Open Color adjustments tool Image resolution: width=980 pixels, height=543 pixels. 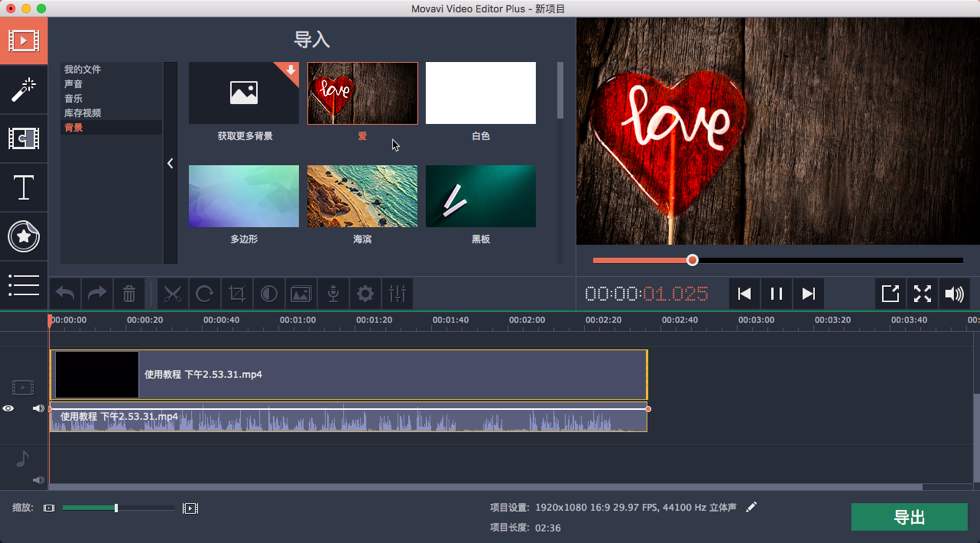point(269,294)
